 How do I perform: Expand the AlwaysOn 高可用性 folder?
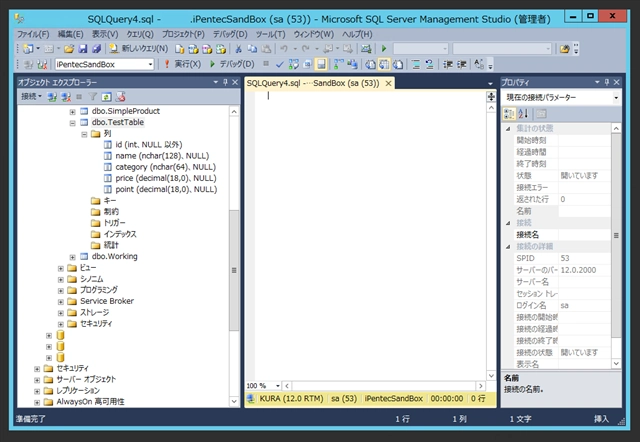pos(37,402)
